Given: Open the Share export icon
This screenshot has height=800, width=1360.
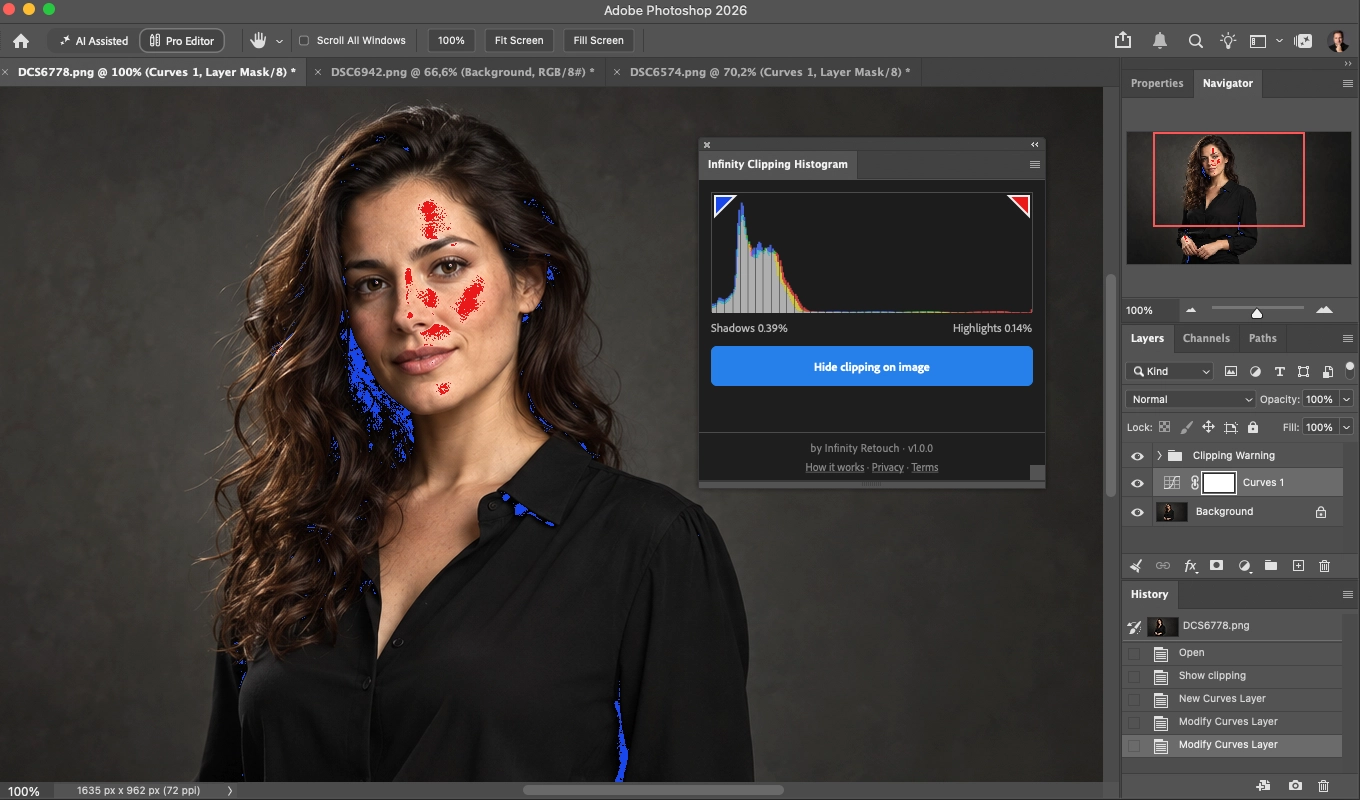Looking at the screenshot, I should click(x=1123, y=40).
